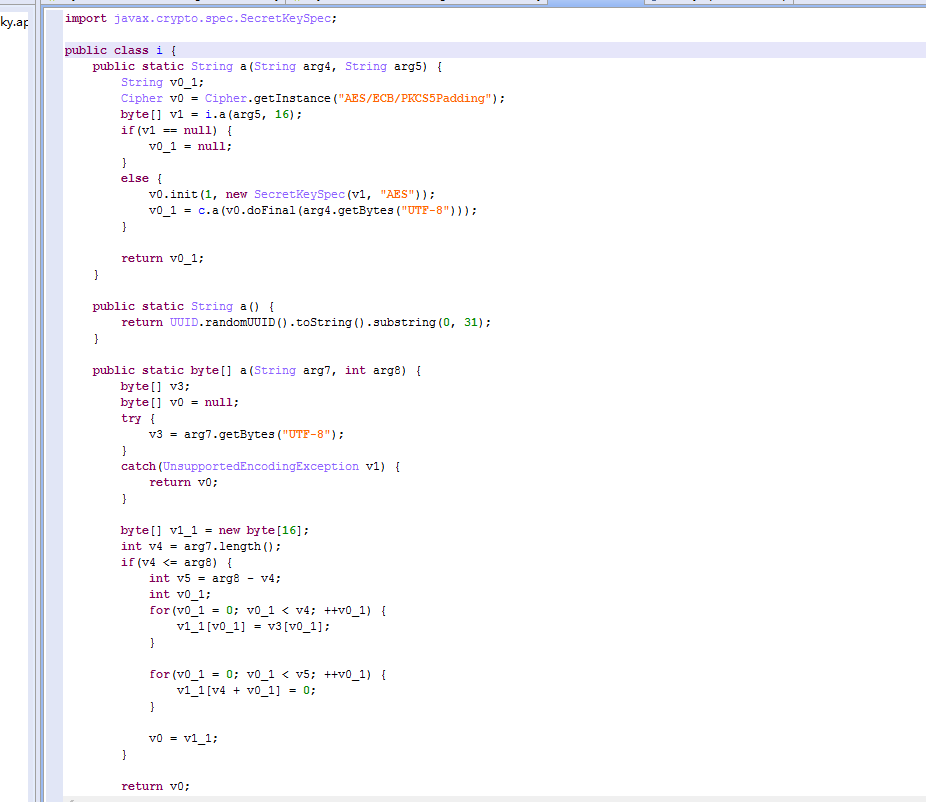Click the for loop with 'v0_1 < v4'
The width and height of the screenshot is (926, 802).
click(x=268, y=609)
